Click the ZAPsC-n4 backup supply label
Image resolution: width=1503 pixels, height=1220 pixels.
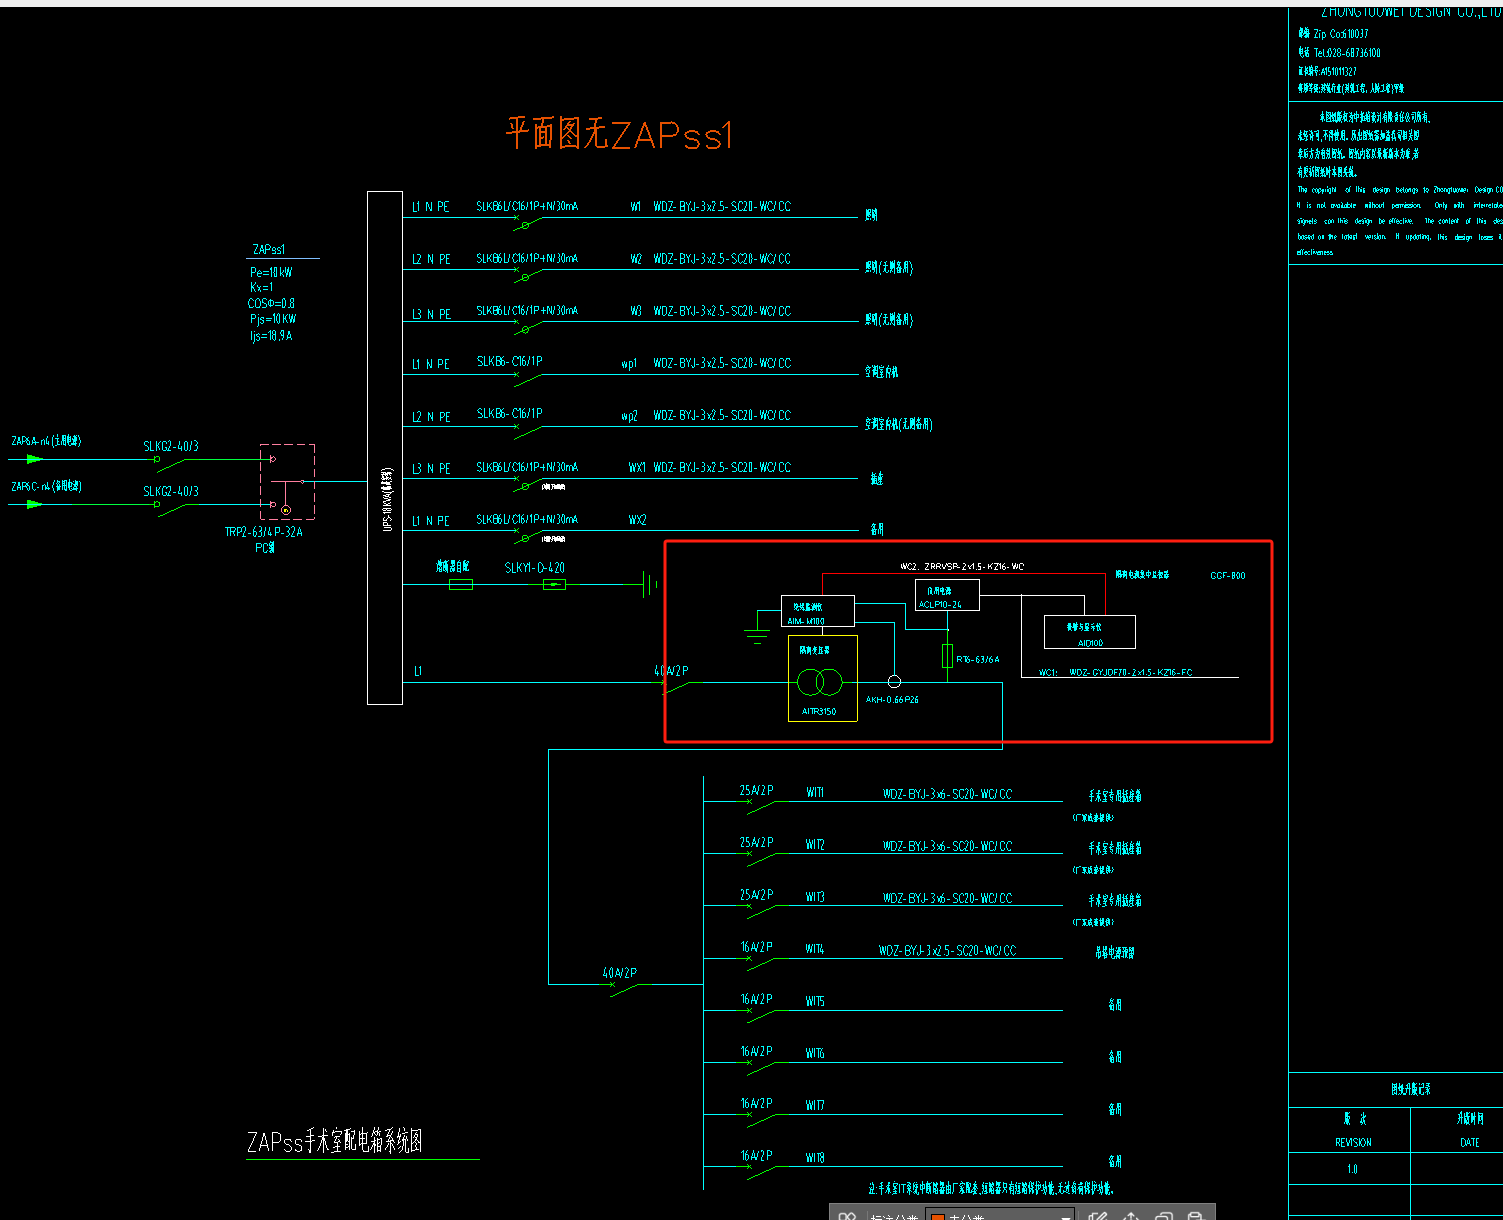pyautogui.click(x=46, y=486)
